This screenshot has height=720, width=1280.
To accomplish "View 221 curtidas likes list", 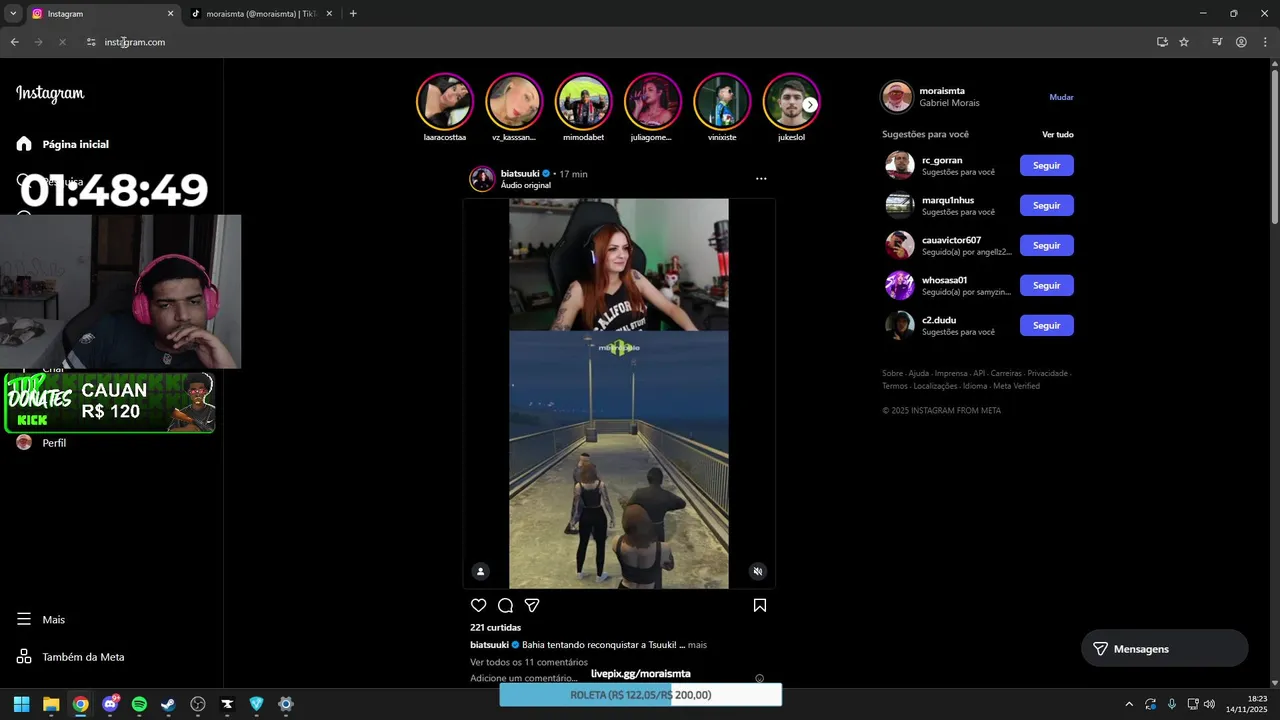I will tap(495, 627).
